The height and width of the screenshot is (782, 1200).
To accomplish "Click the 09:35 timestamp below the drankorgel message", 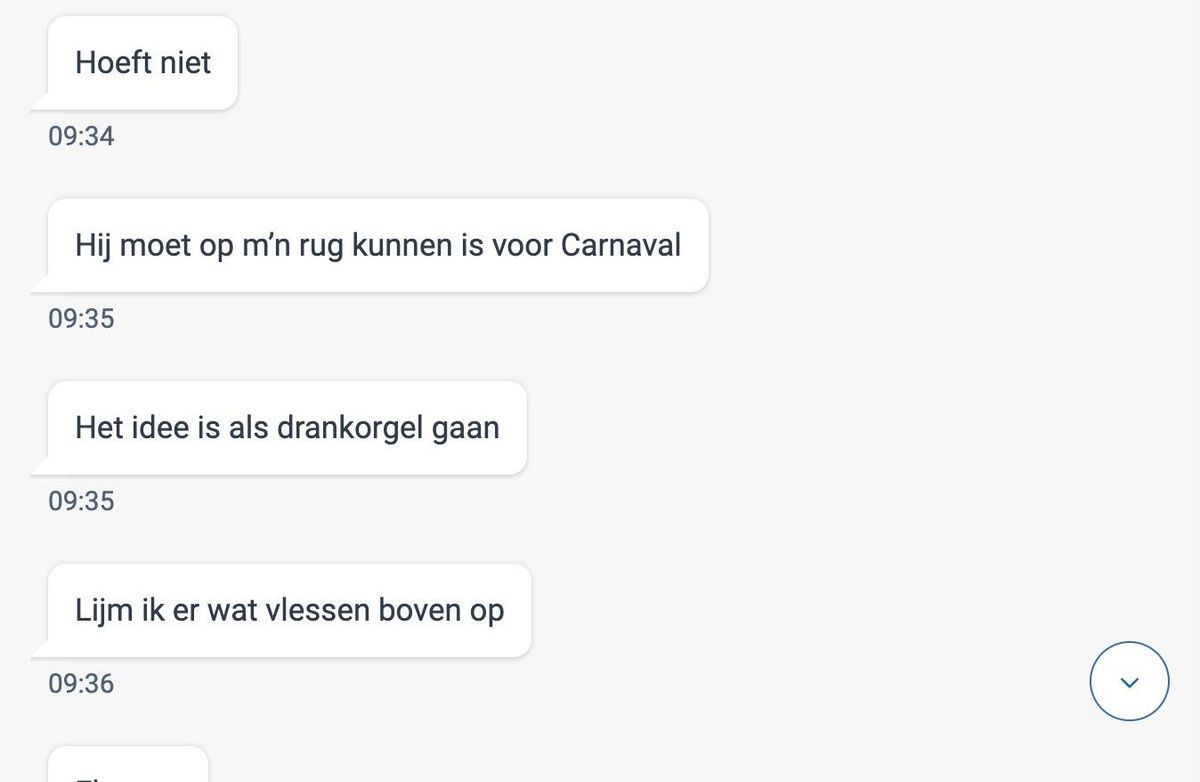I will point(81,501).
